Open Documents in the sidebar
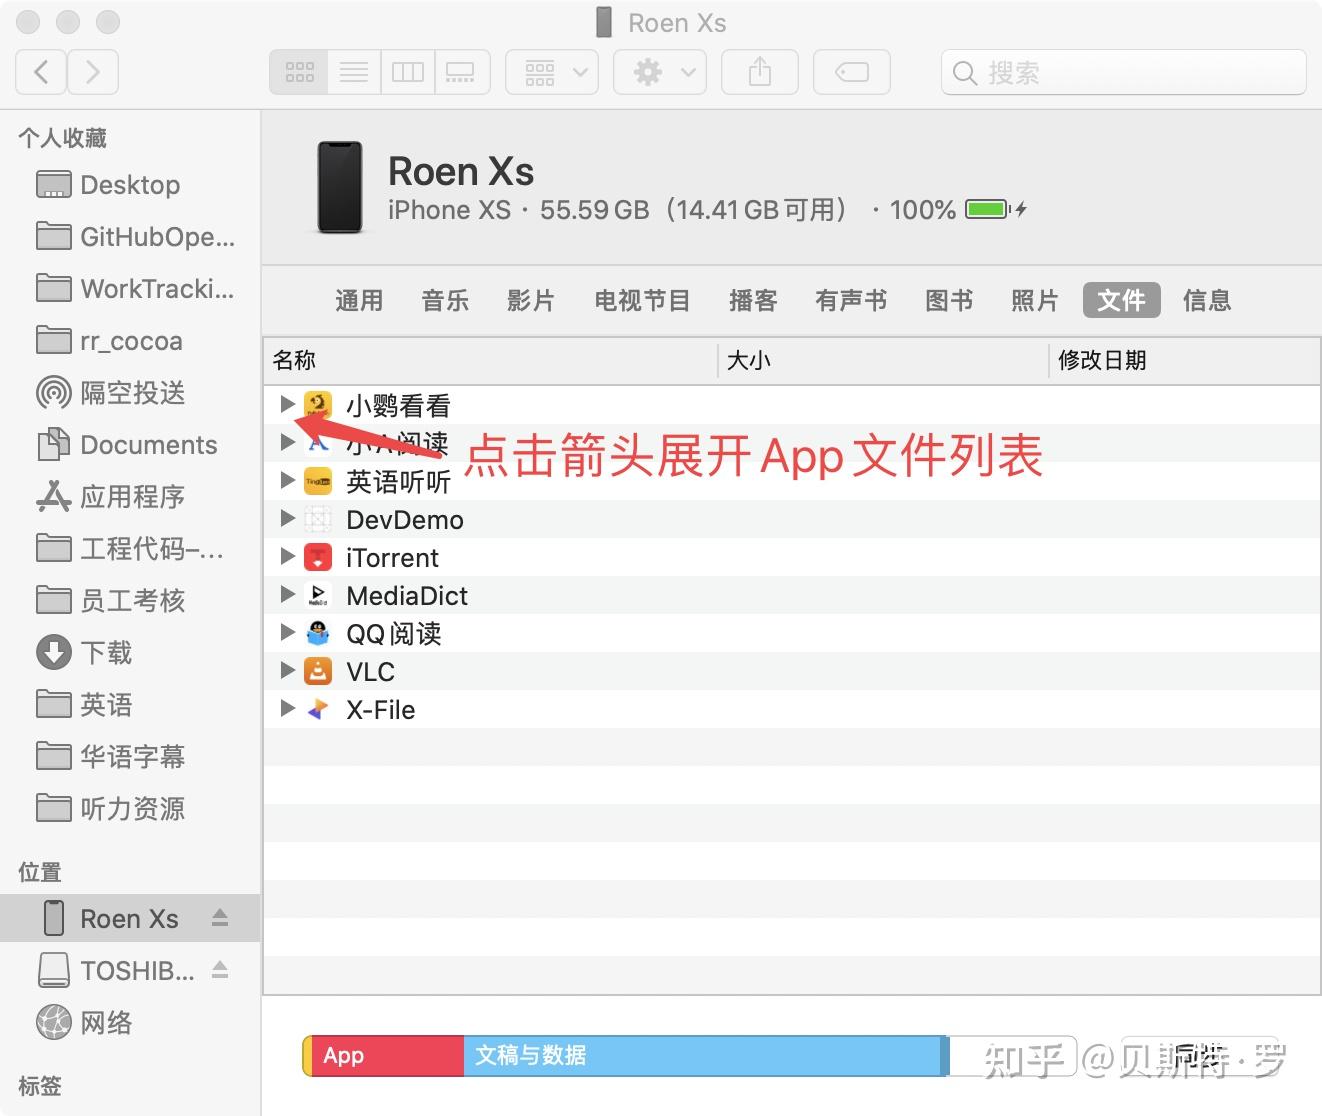 130,445
